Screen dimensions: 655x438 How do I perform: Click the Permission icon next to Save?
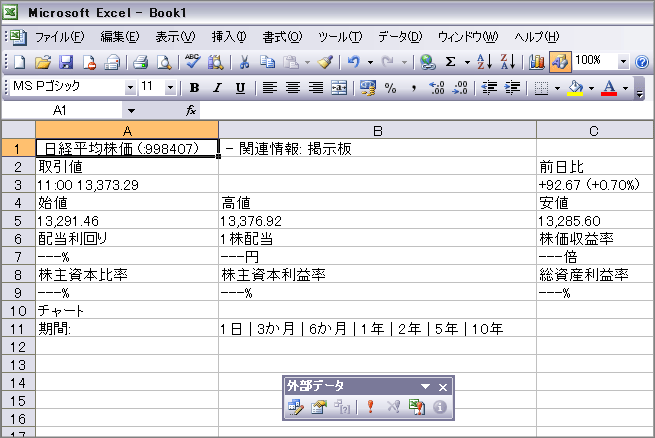89,63
